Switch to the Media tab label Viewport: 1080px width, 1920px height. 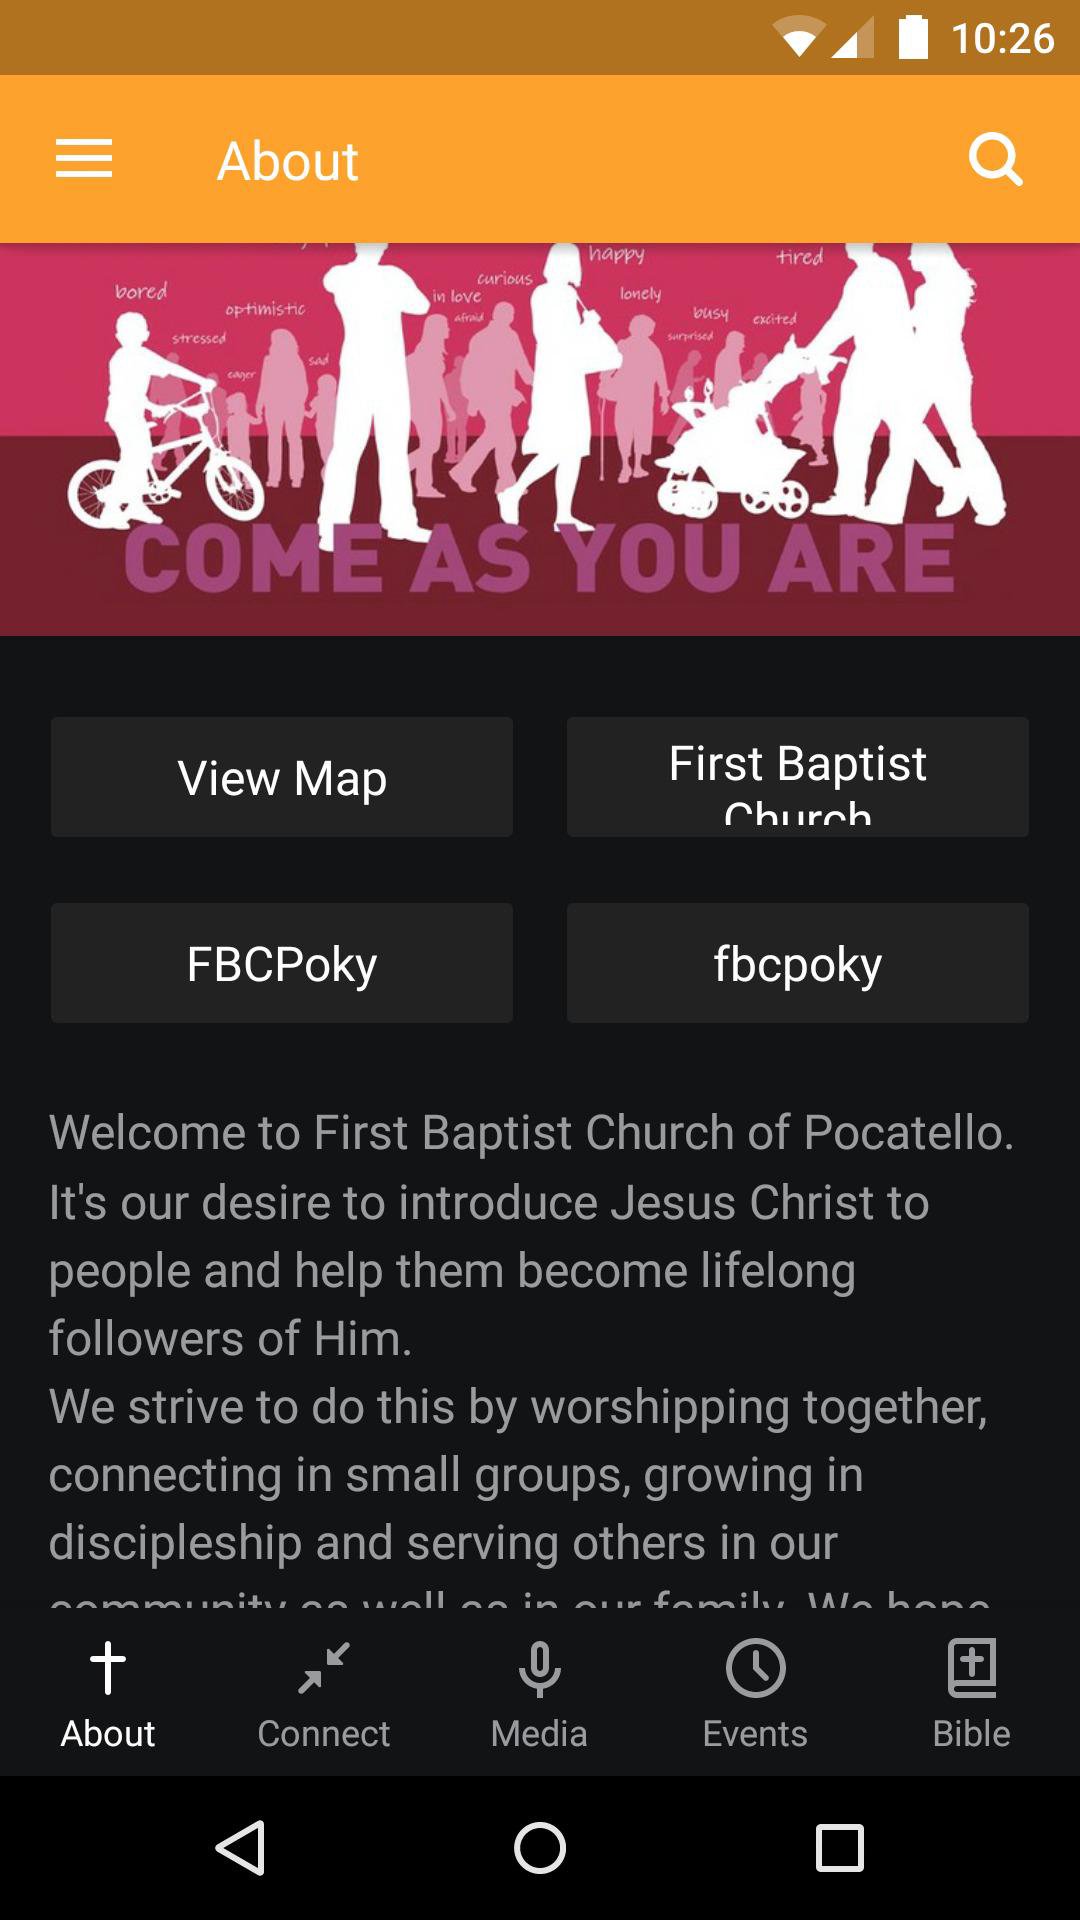click(540, 1733)
